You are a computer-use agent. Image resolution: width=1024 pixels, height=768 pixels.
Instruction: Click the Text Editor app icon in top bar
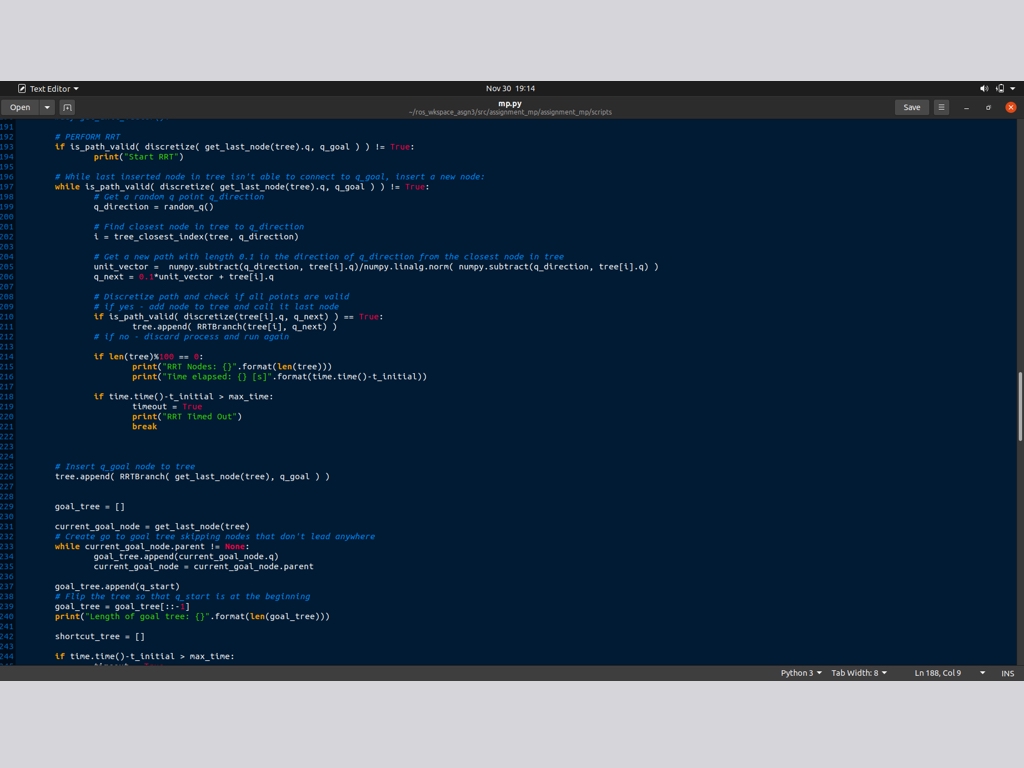click(22, 89)
